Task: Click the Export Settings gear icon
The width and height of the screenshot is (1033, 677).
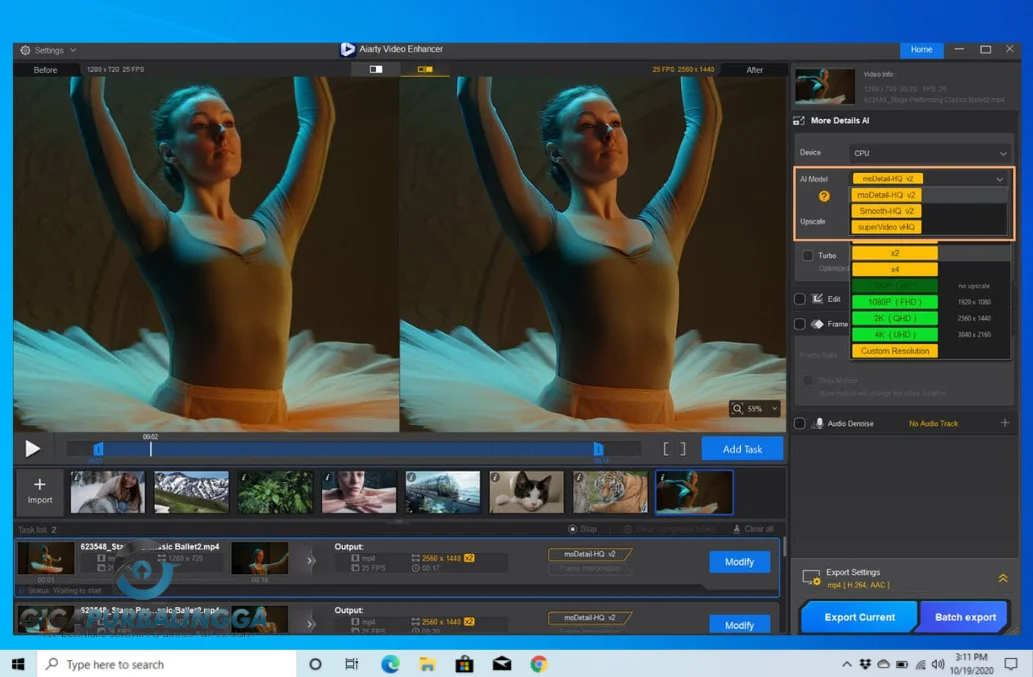Action: 811,578
